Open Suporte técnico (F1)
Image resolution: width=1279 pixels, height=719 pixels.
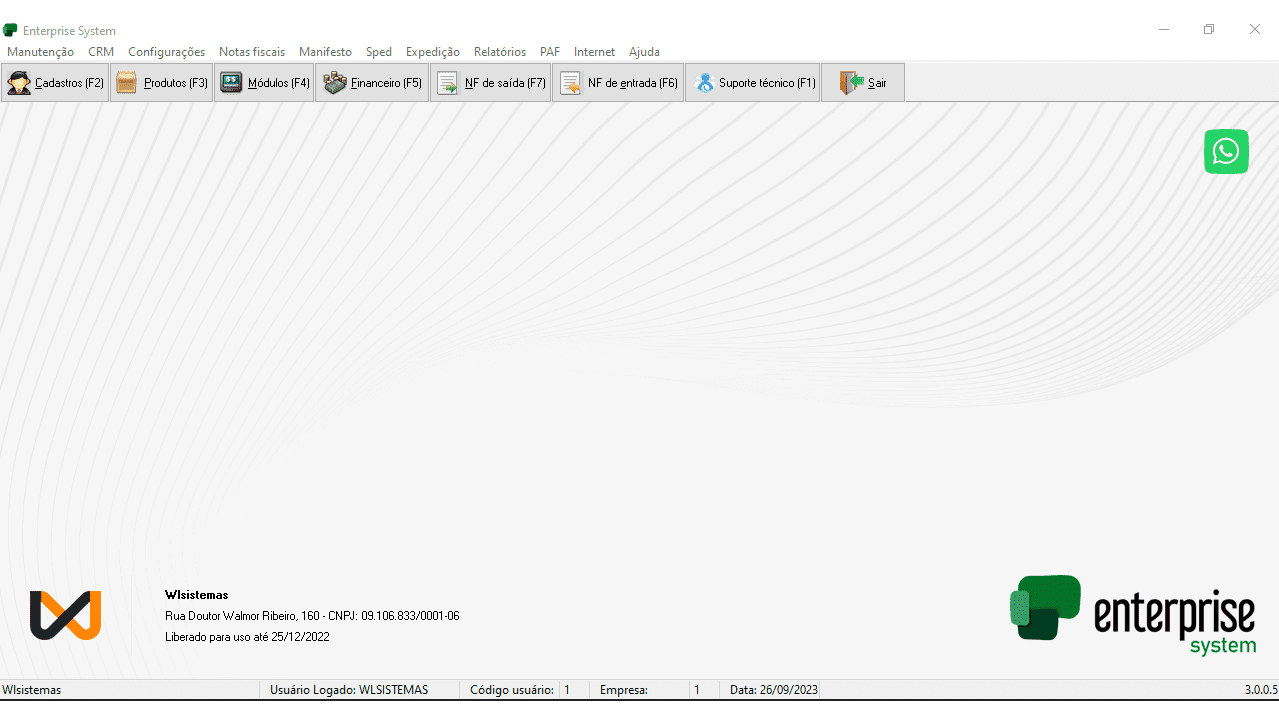(752, 83)
